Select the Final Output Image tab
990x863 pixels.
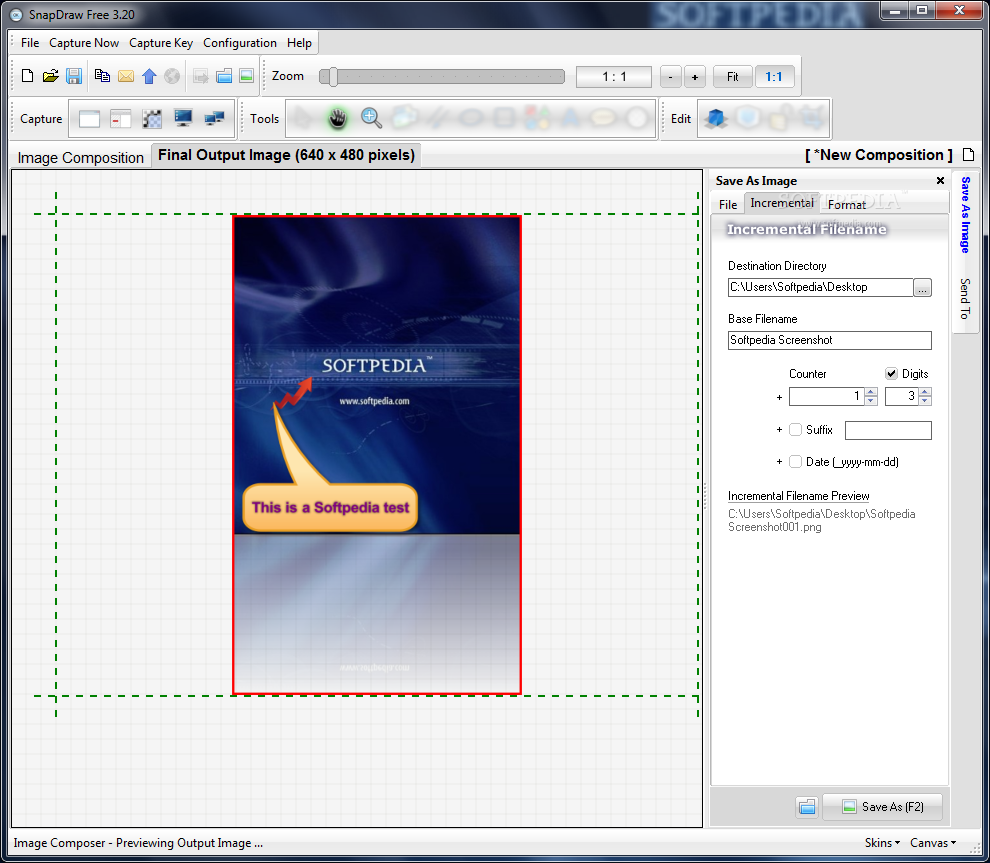tap(286, 155)
